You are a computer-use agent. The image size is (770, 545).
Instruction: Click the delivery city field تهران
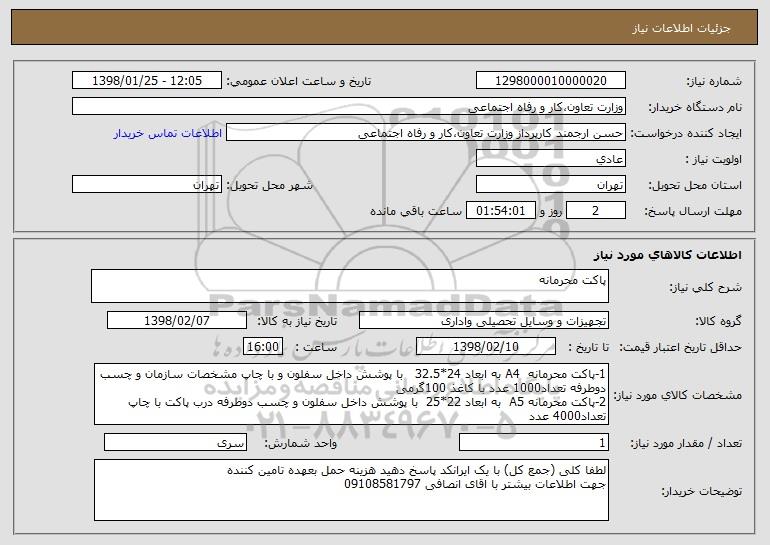[147, 185]
